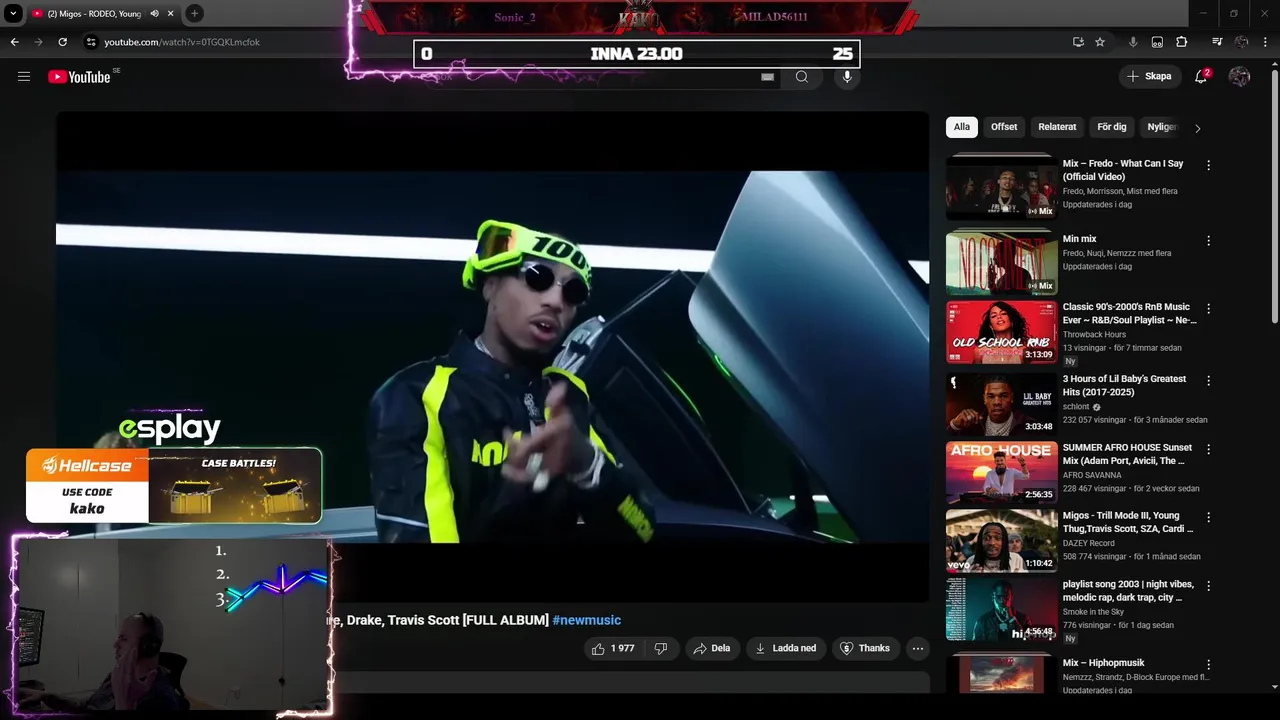Click the page vertical scrollbar

(x=1274, y=195)
